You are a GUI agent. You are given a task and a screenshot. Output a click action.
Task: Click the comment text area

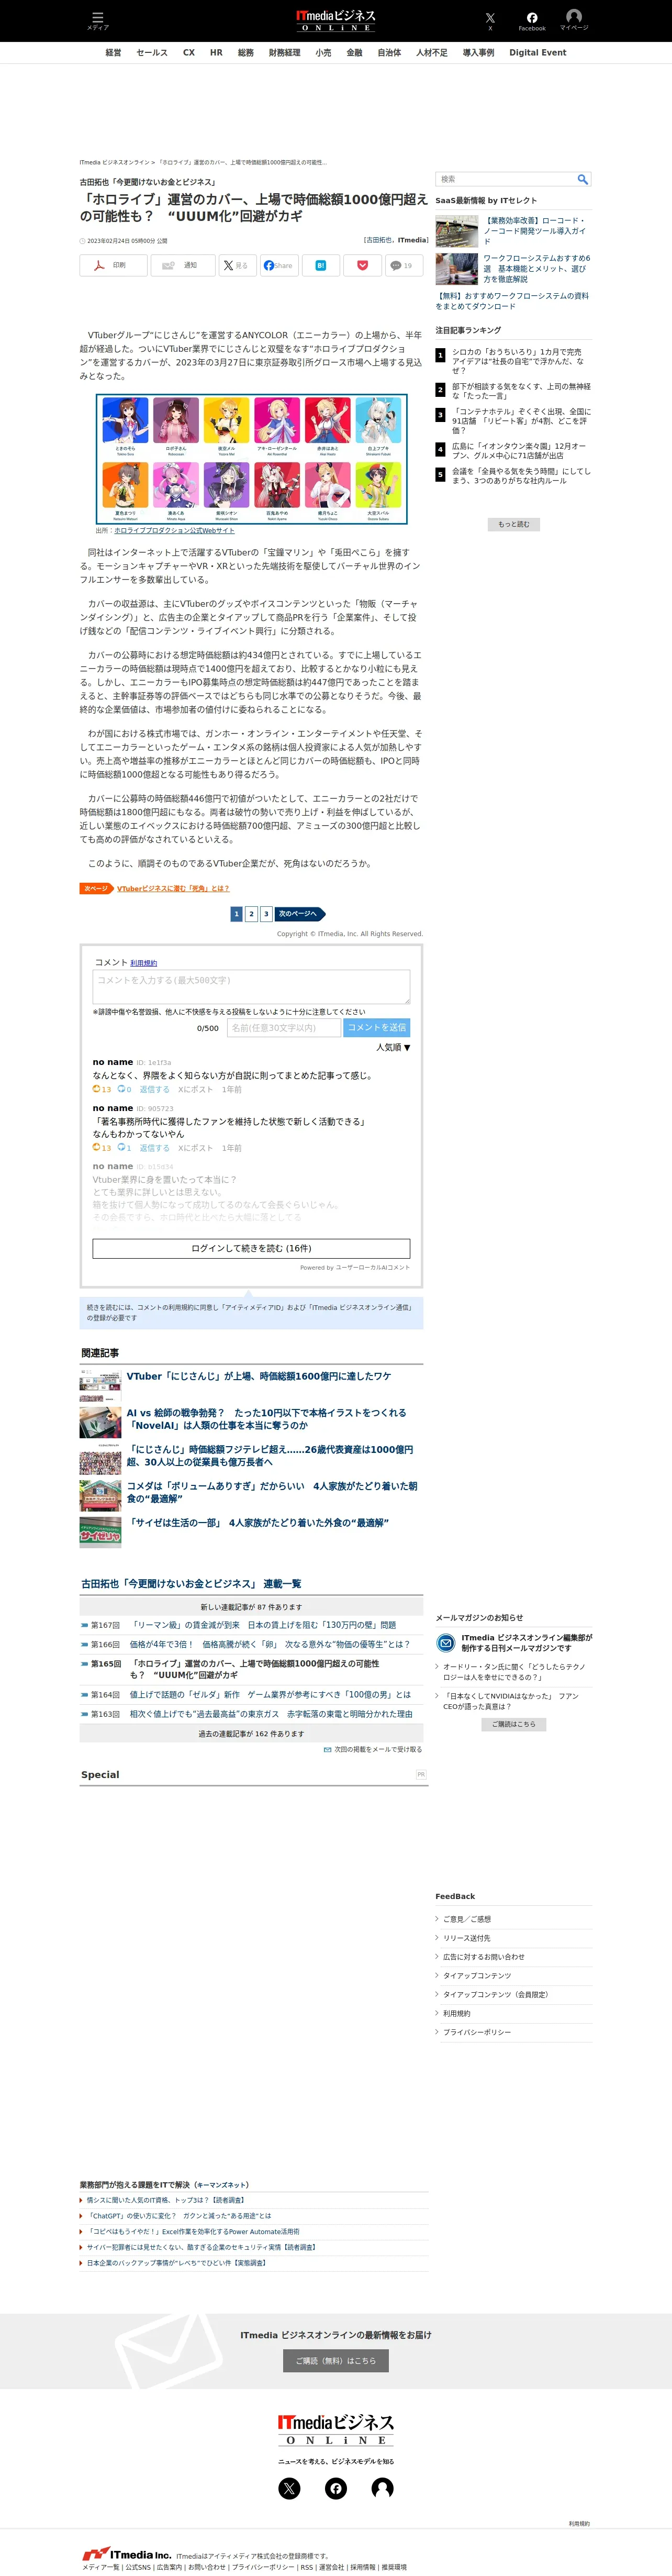[251, 987]
